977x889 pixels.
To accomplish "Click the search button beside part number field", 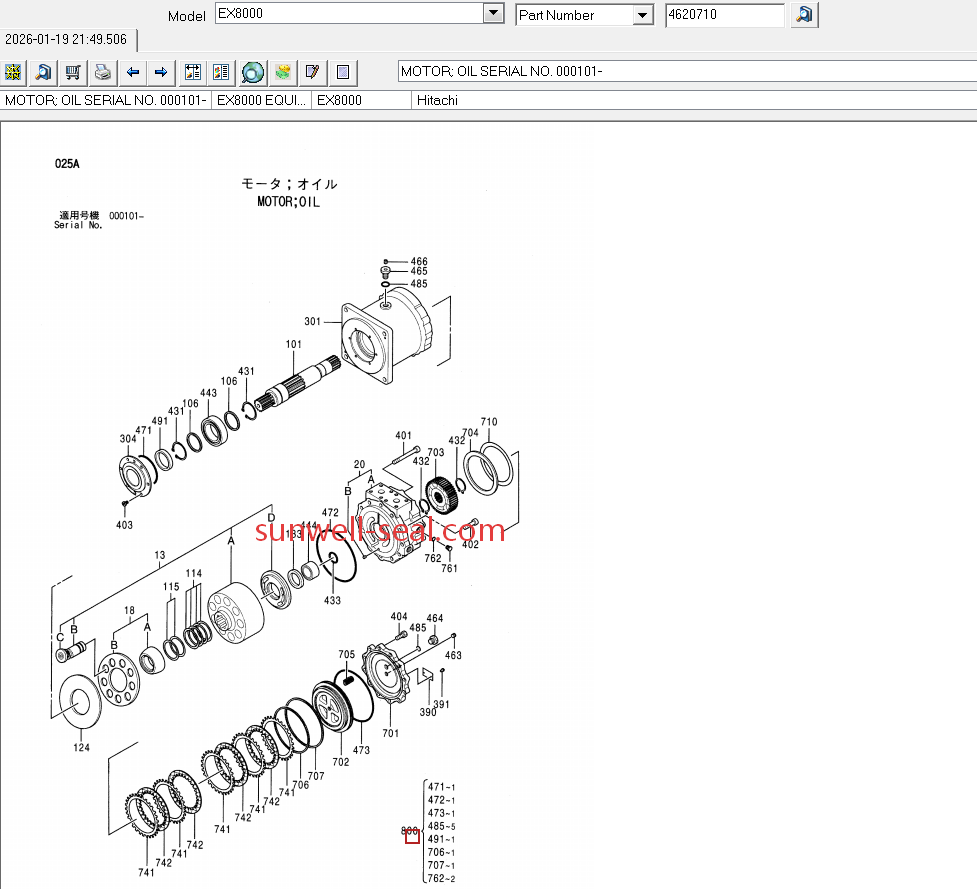I will click(x=804, y=15).
